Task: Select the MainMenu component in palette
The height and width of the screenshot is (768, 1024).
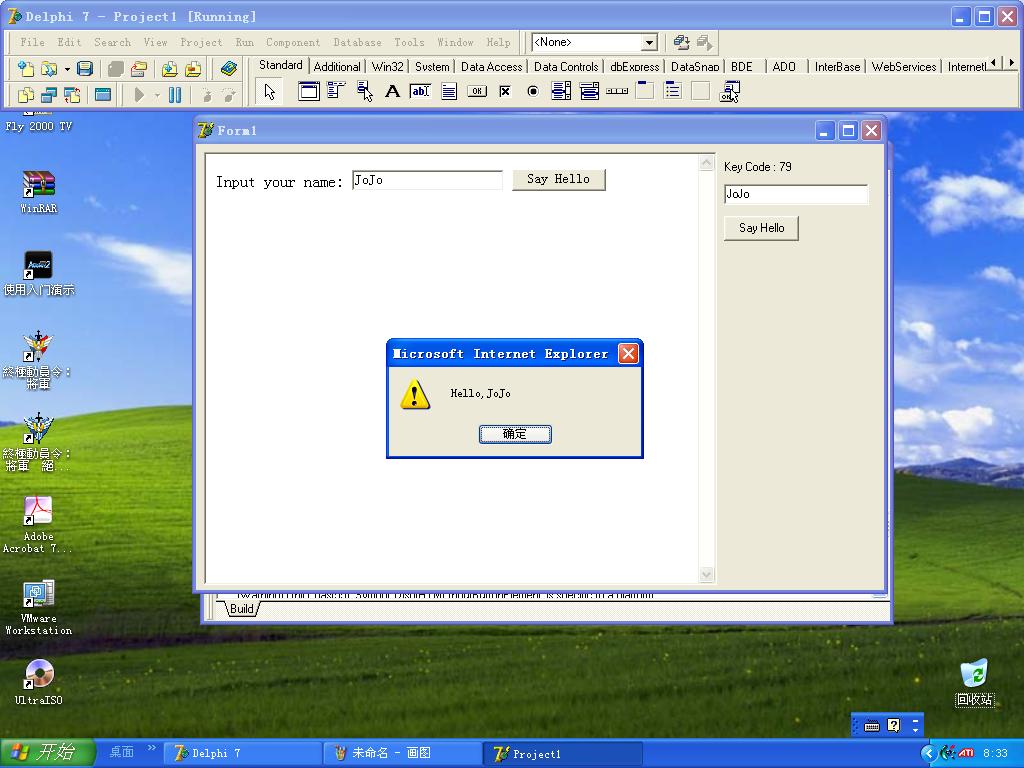Action: point(336,91)
